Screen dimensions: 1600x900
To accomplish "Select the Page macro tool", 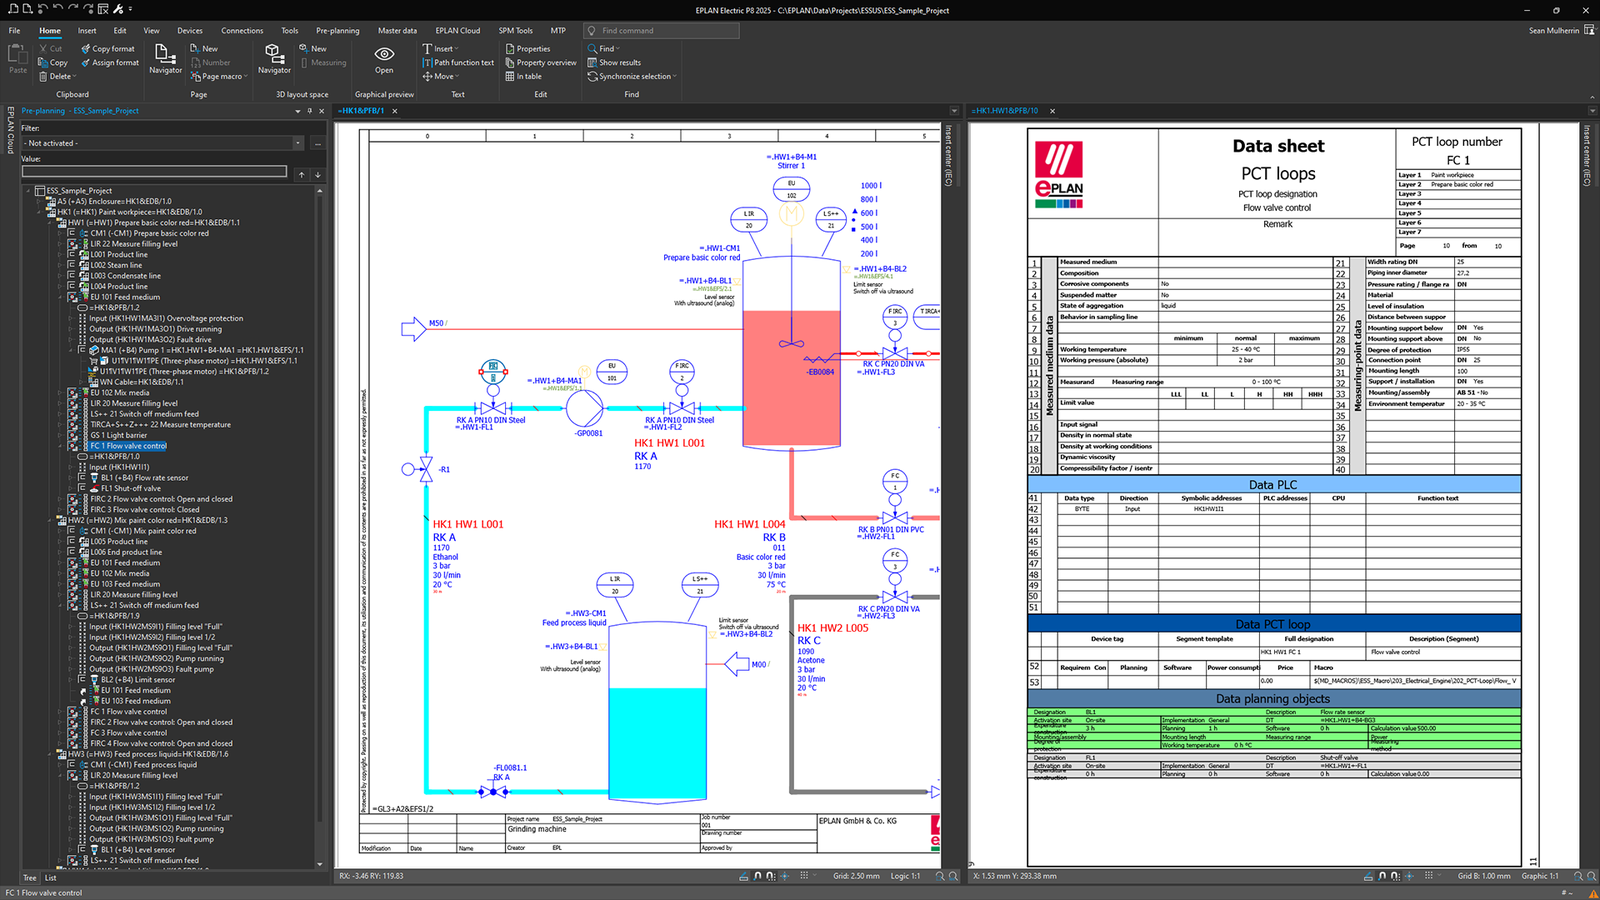I will point(218,76).
